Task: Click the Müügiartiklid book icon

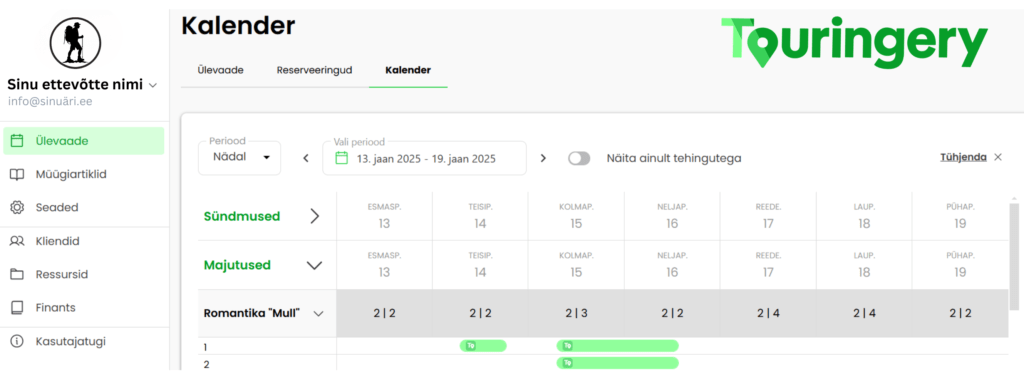Action: coord(18,174)
